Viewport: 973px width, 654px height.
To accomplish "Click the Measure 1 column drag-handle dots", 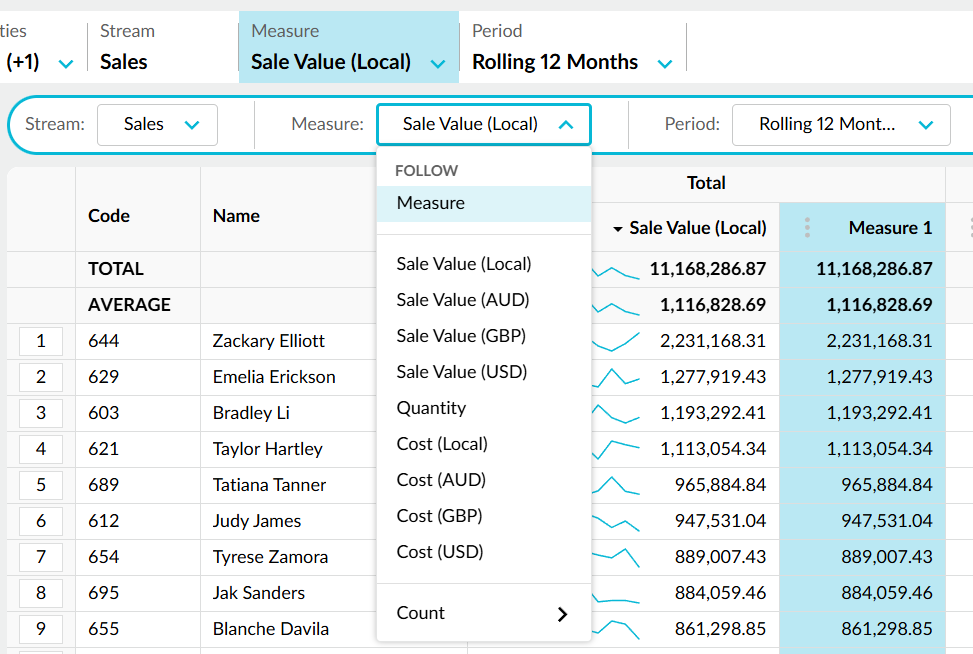I will tap(807, 228).
